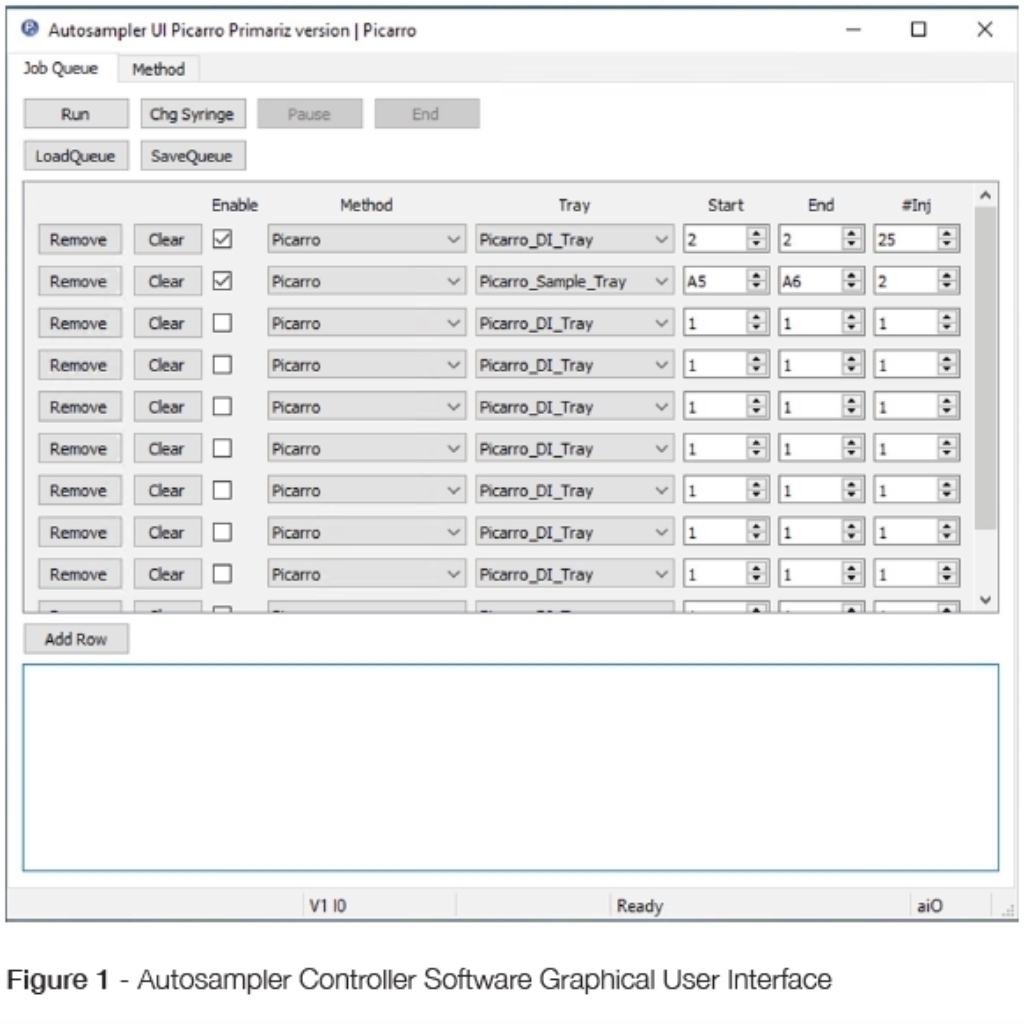Click the LoadQueue button
Image resolution: width=1024 pixels, height=1024 pixels.
(x=76, y=156)
